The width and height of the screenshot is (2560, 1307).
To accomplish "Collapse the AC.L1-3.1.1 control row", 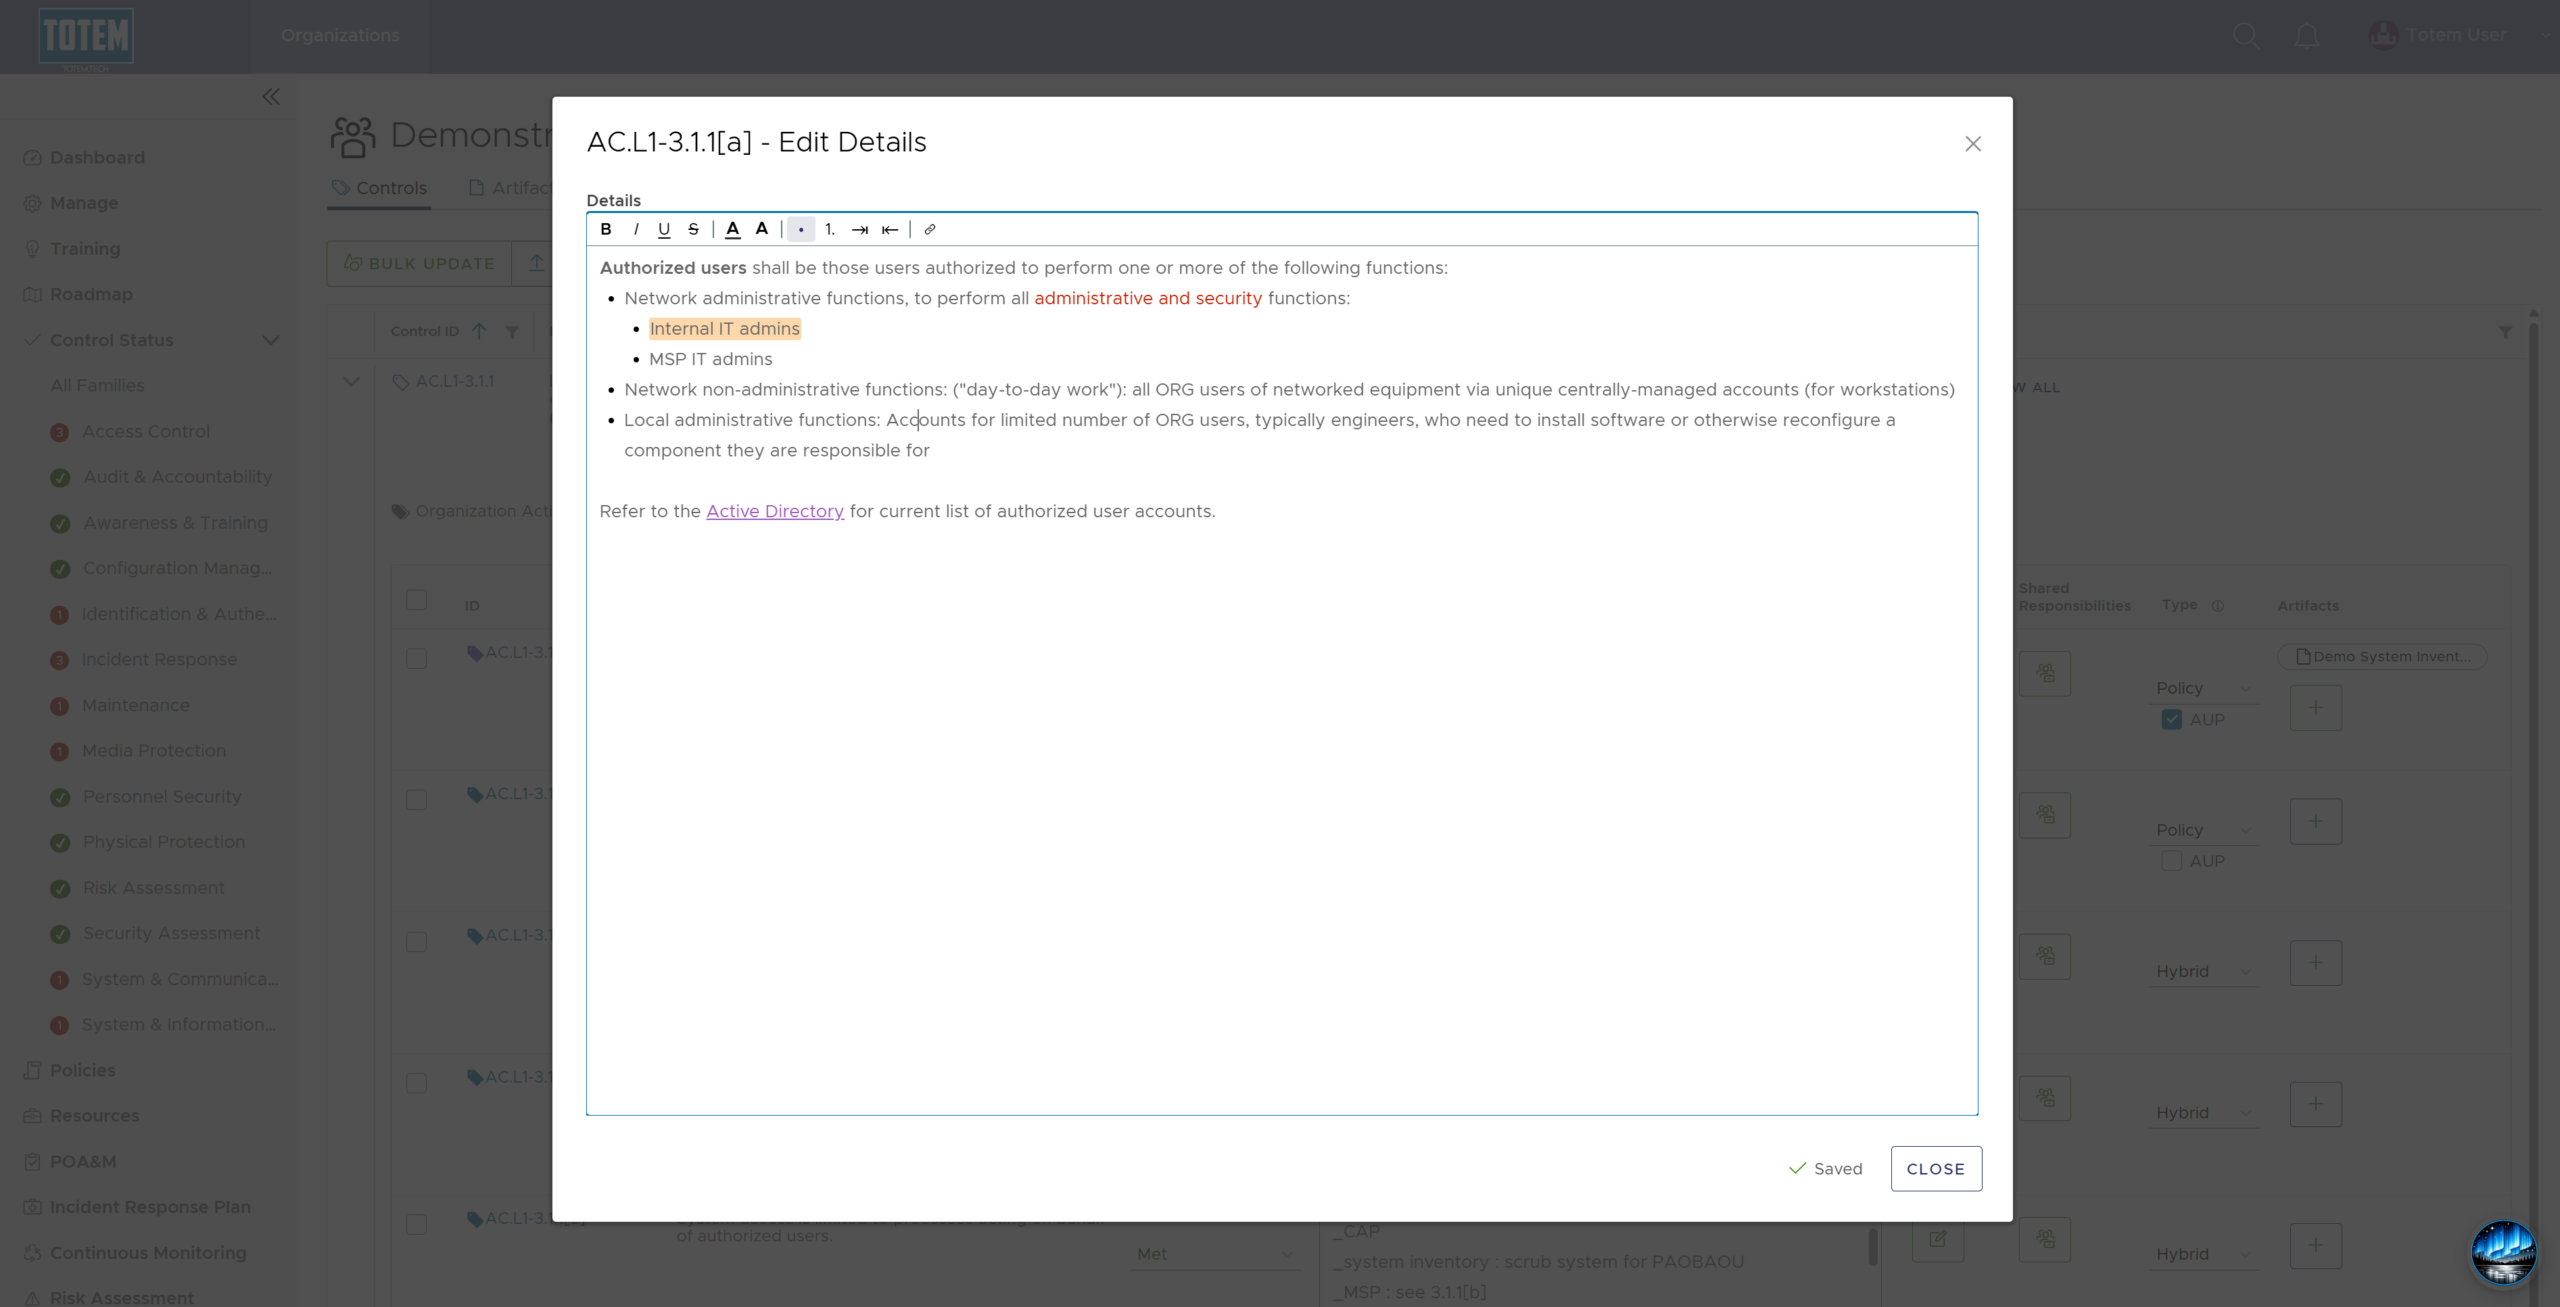I will (x=351, y=381).
